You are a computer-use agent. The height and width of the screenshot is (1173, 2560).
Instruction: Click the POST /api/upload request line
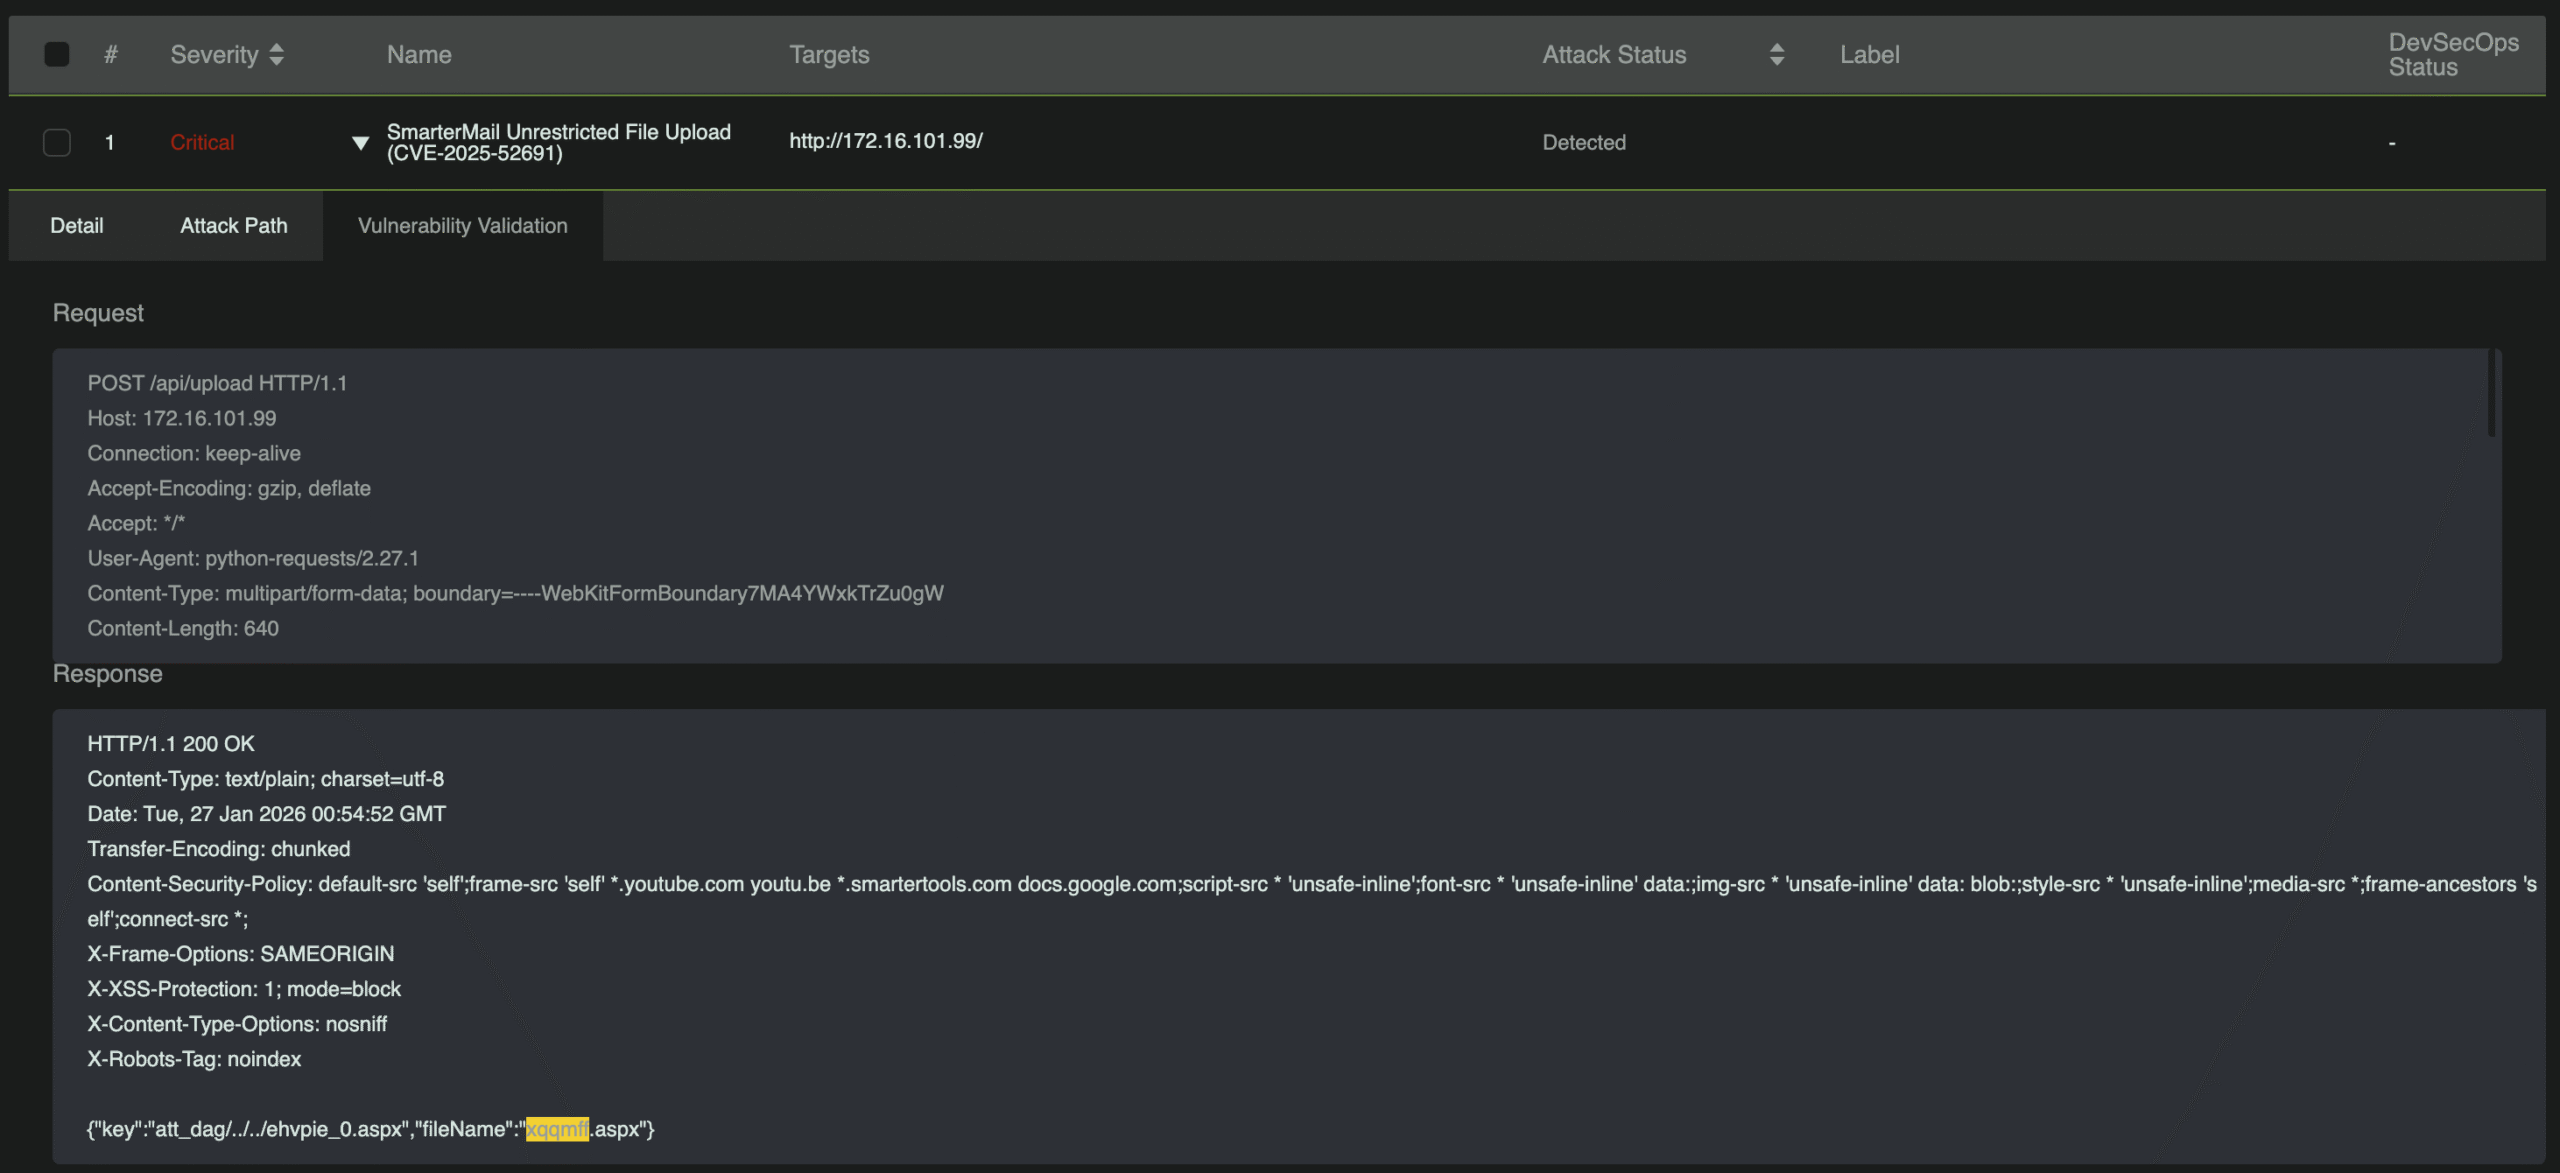[217, 383]
